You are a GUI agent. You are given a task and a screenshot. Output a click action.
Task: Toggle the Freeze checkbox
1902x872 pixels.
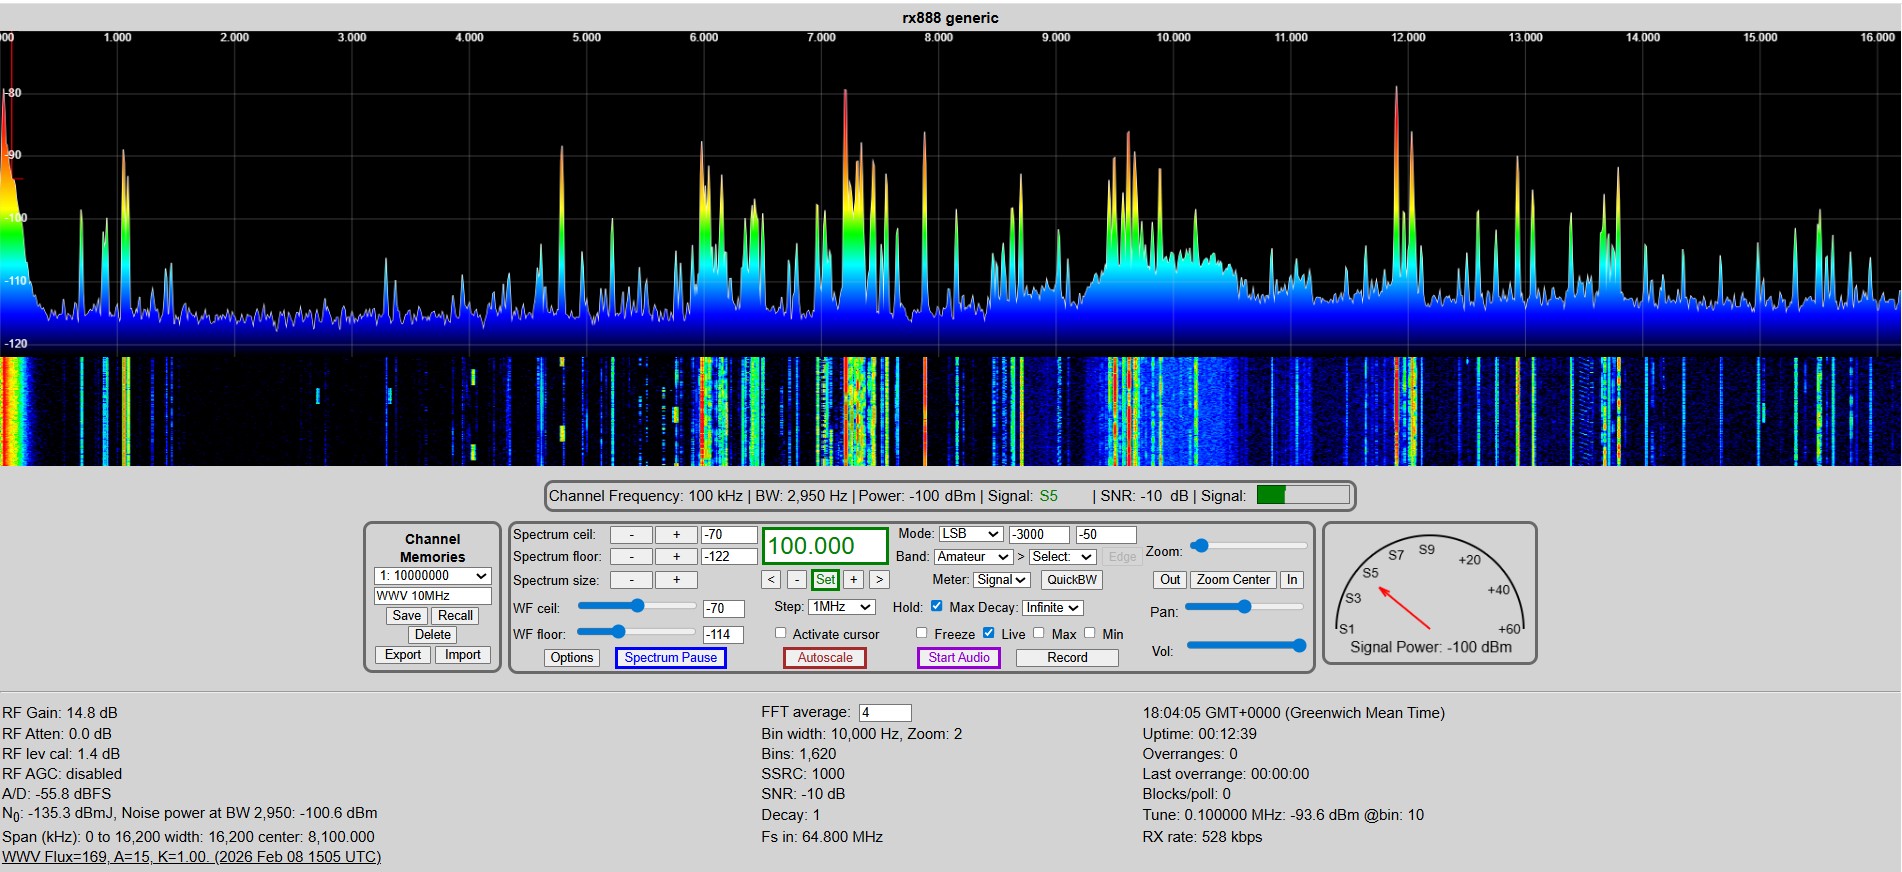[922, 633]
